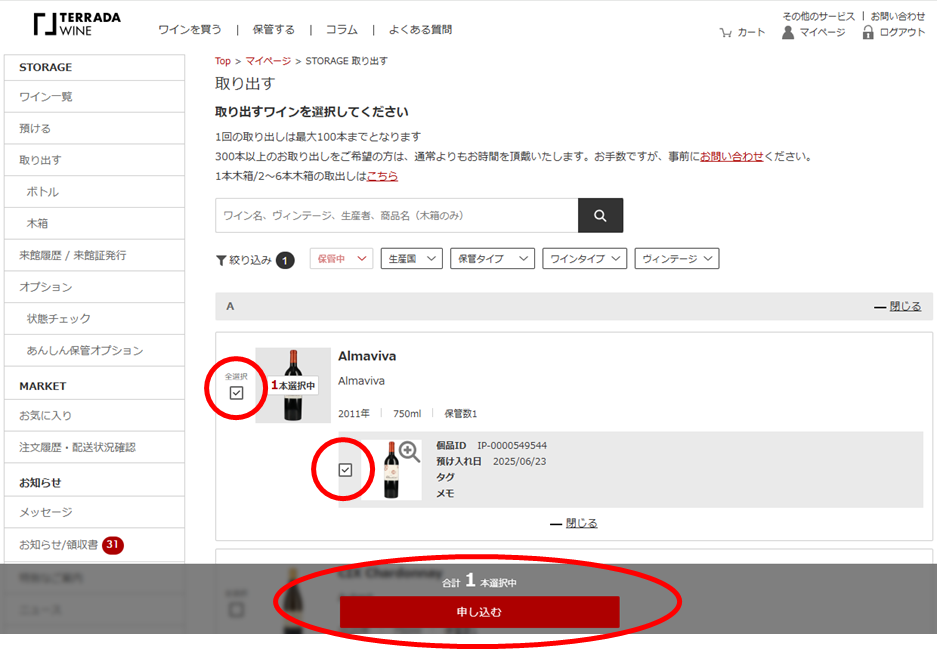Toggle the select-all checkbox for Almaviva
The image size is (937, 649).
tap(236, 393)
